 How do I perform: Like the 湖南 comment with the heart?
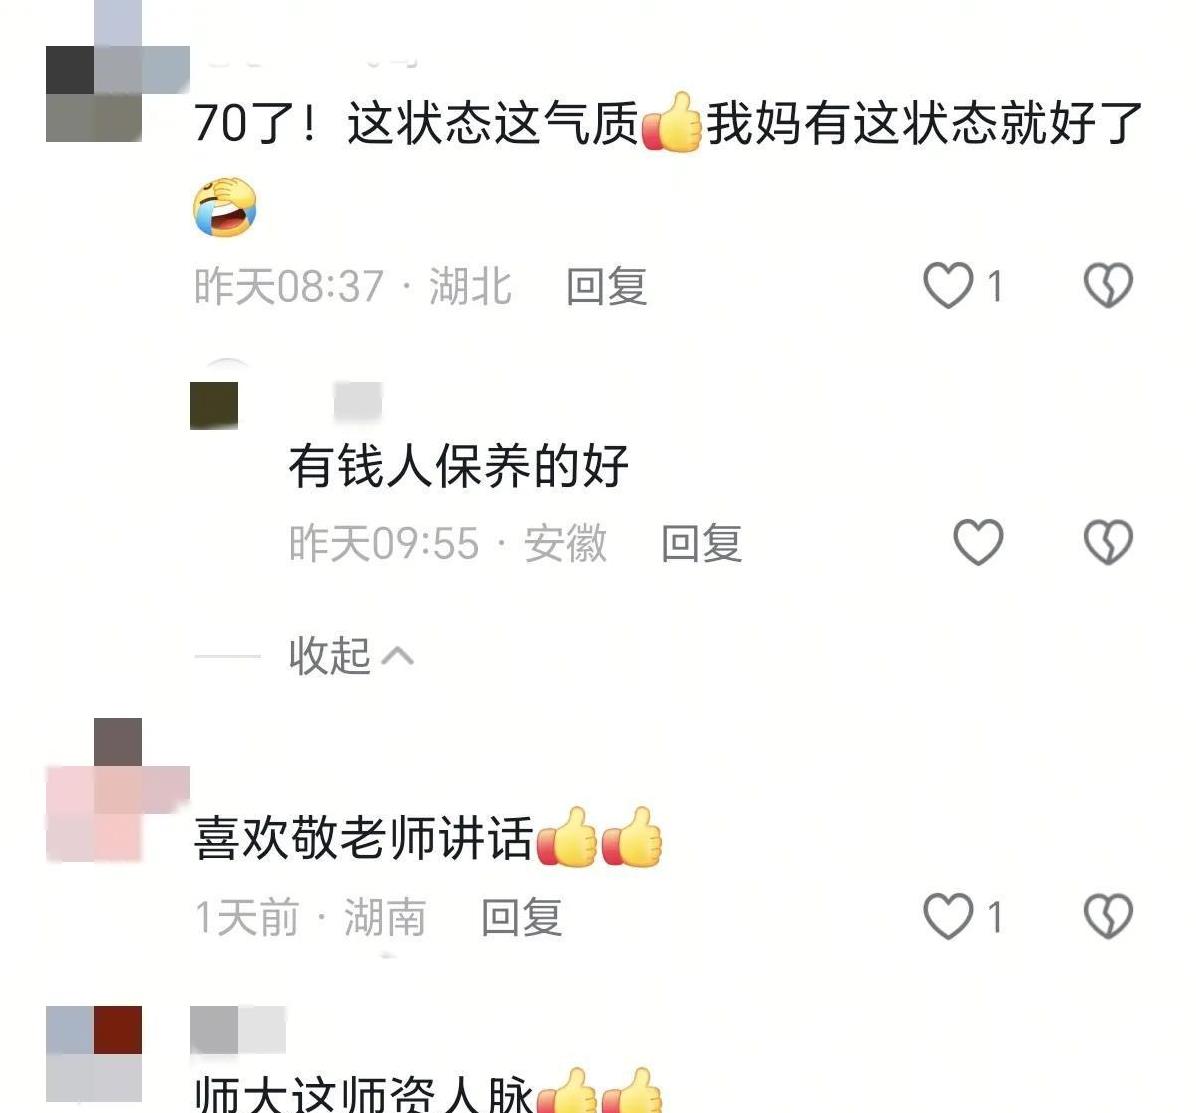948,916
